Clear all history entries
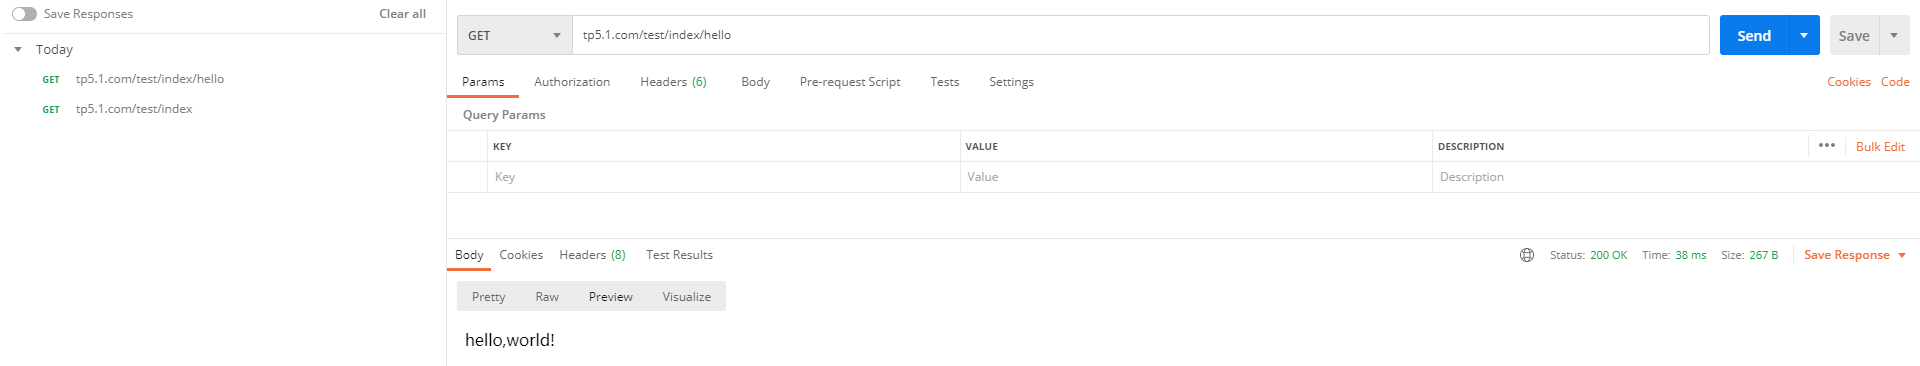Image resolution: width=1920 pixels, height=366 pixels. tap(402, 14)
